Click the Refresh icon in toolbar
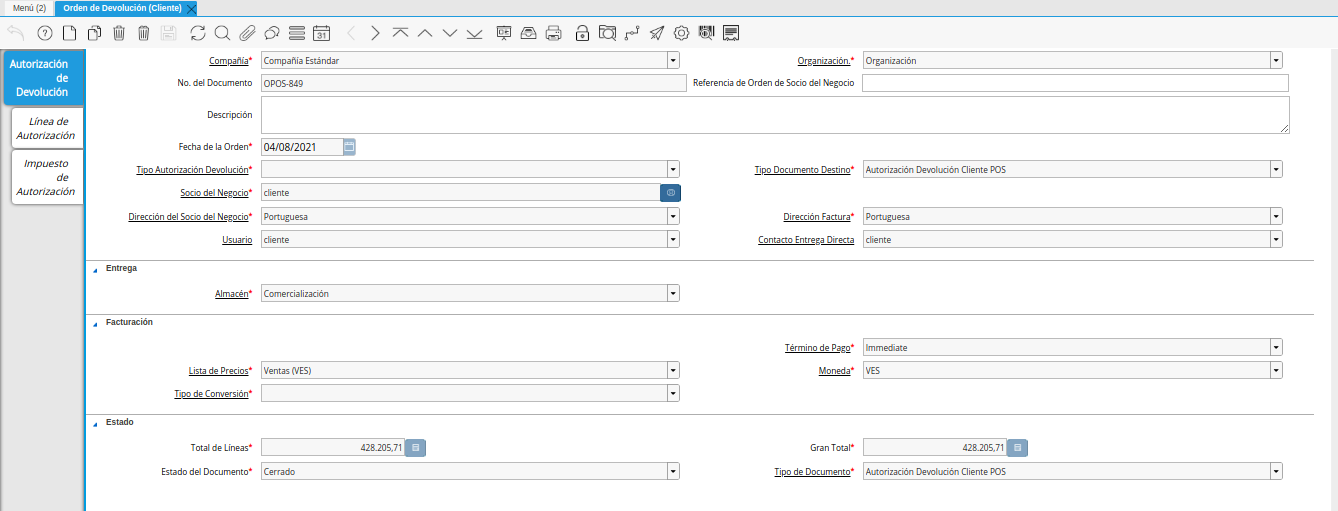Viewport: 1338px width, 511px height. tap(197, 33)
